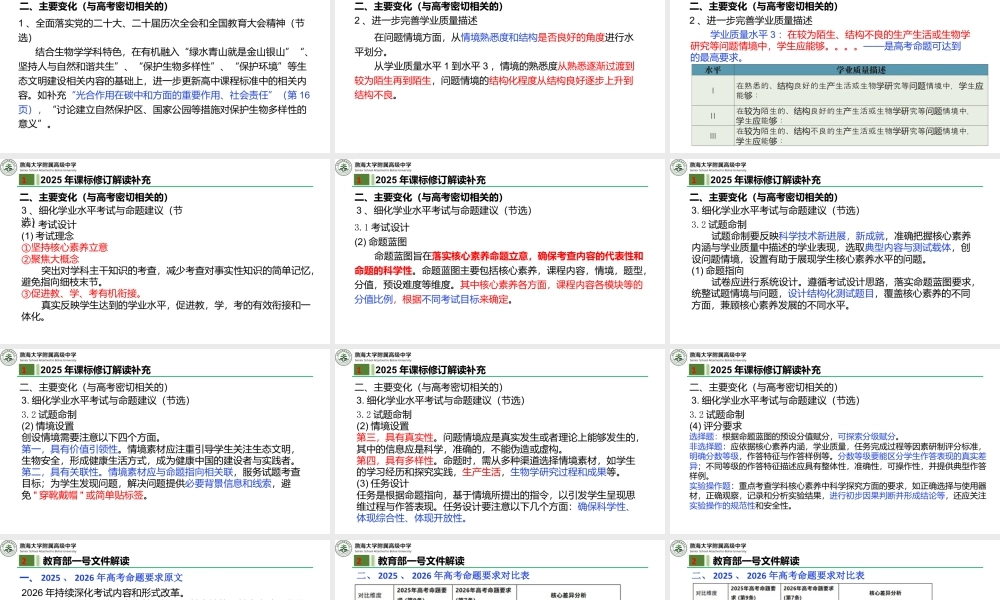Click level III row in 学业质量 table

[840, 136]
